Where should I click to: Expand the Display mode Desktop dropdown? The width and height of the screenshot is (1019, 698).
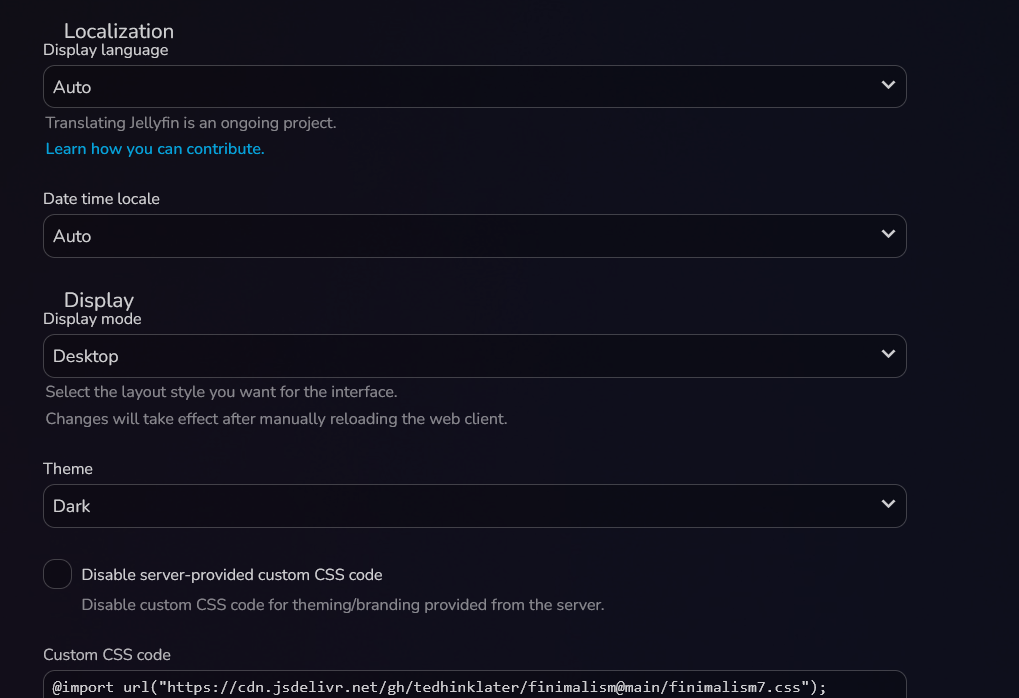point(450,356)
